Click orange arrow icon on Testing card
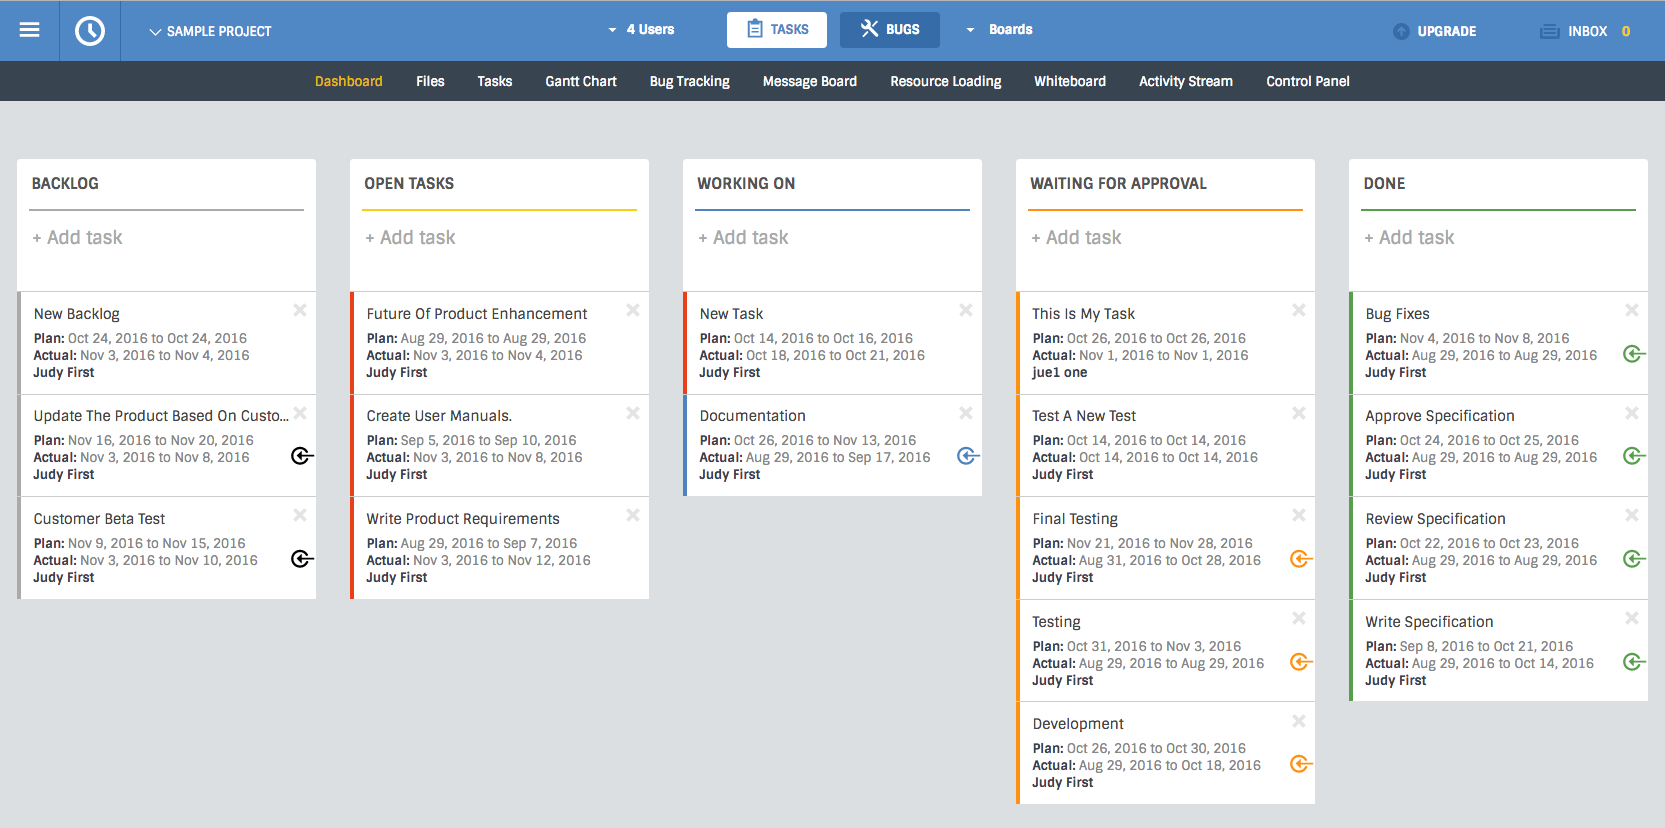Image resolution: width=1665 pixels, height=828 pixels. 1301,662
